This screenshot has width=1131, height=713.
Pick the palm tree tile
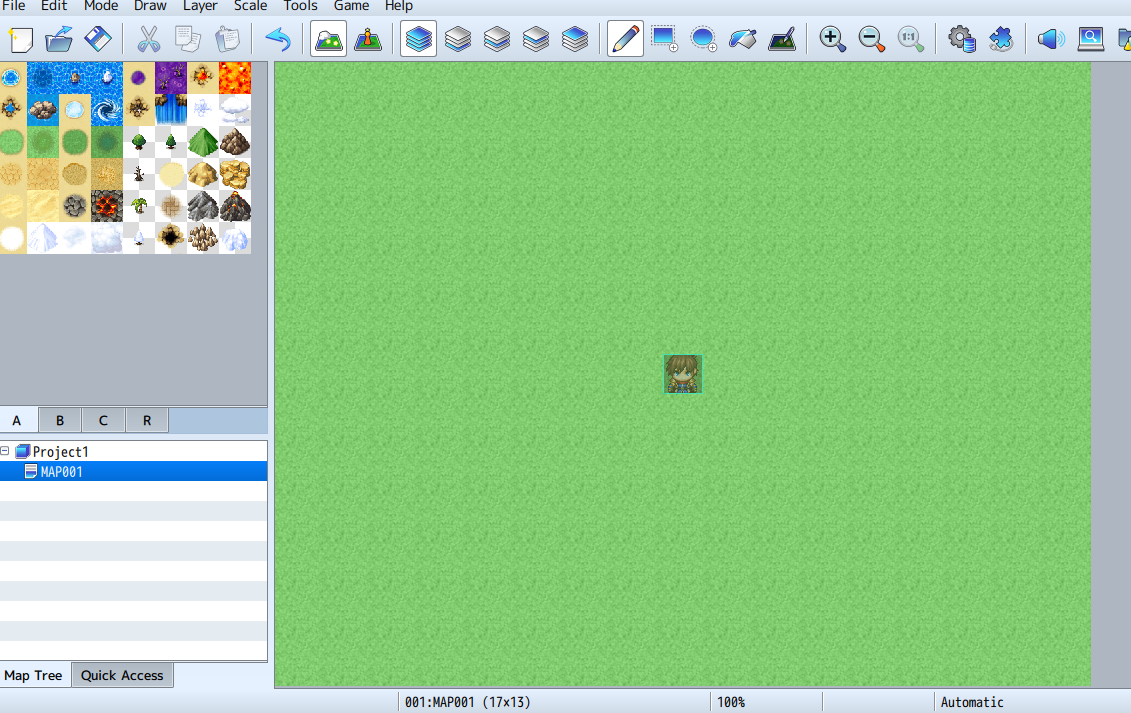click(139, 206)
